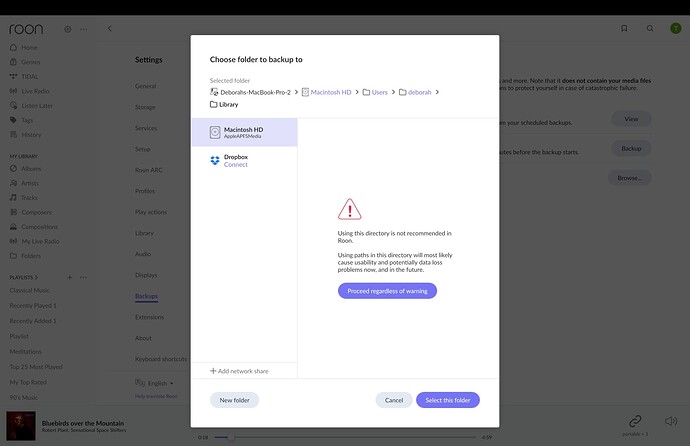Open the three-dot menu next to the gear
690x446 pixels.
tap(83, 29)
